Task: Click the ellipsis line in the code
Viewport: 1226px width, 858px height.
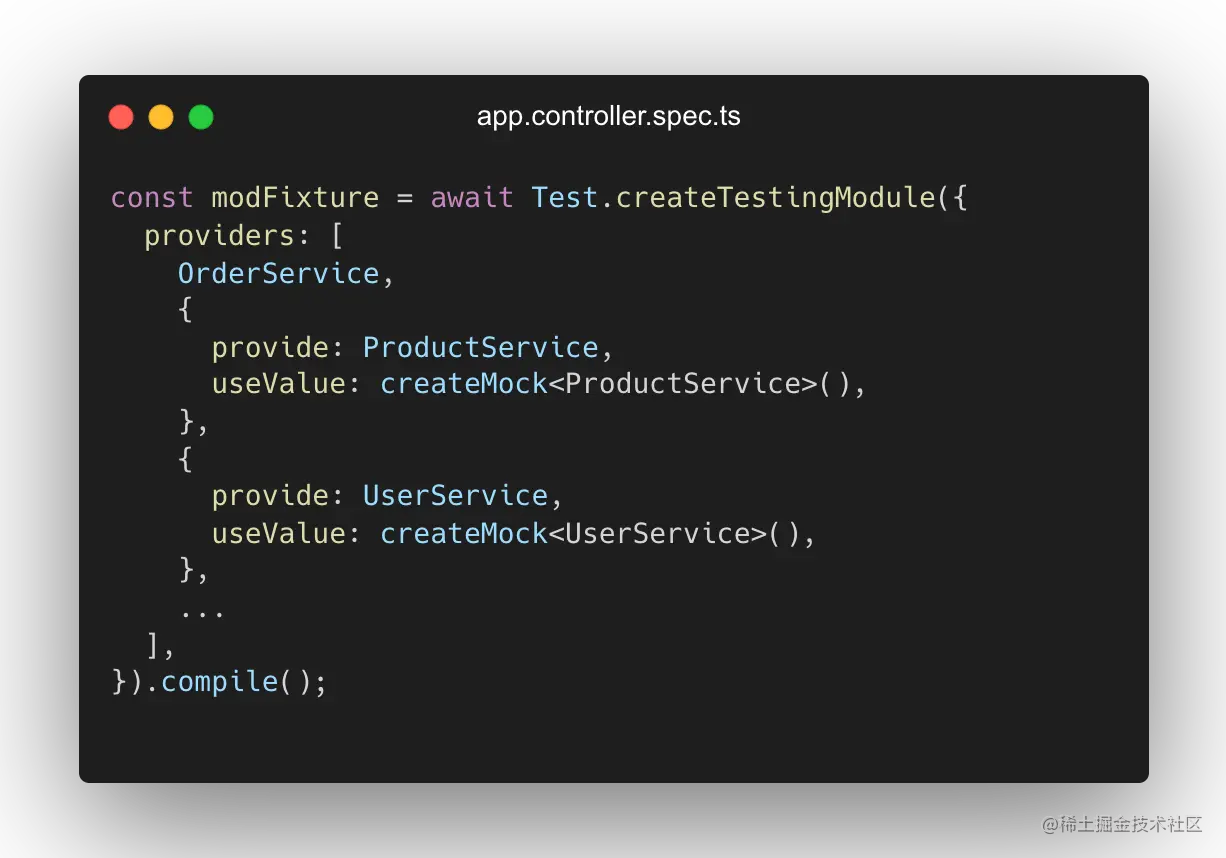Action: coord(203,612)
